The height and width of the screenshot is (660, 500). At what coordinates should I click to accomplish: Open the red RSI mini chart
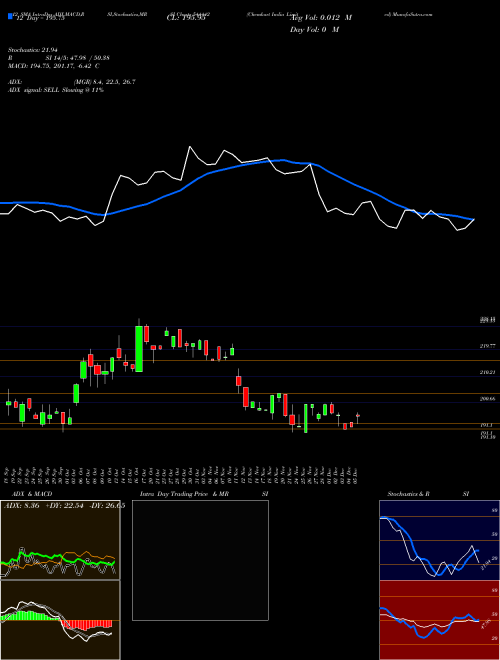439,620
